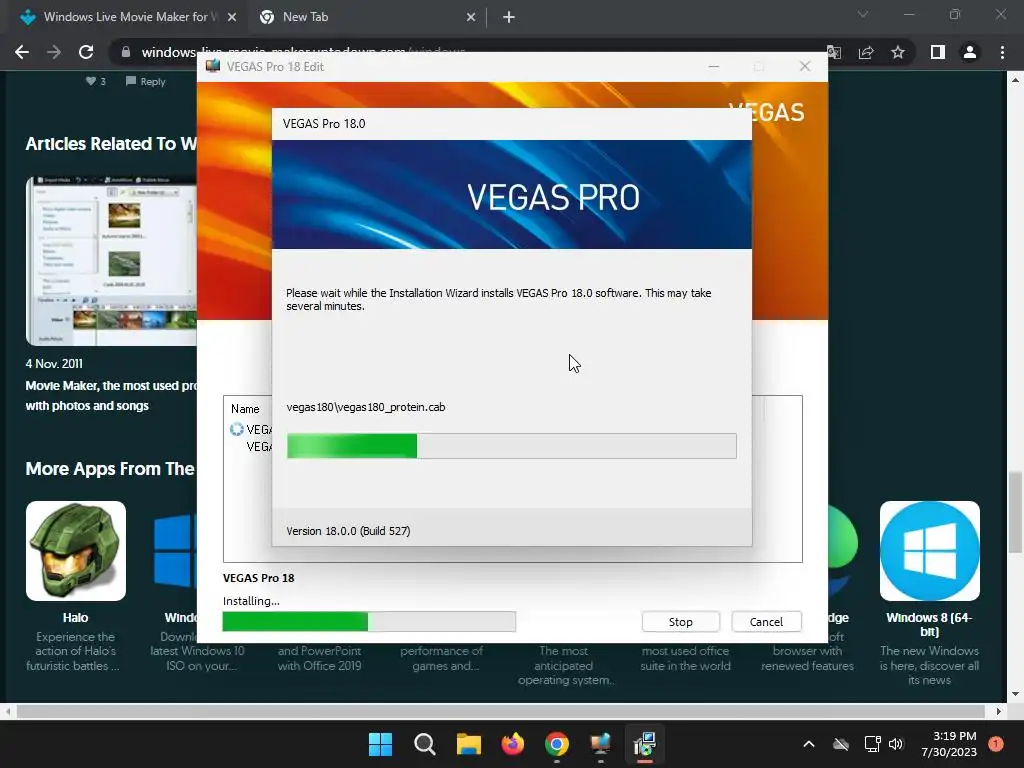This screenshot has height=768, width=1024.
Task: Open taskbar Search magnifier
Action: (x=424, y=744)
